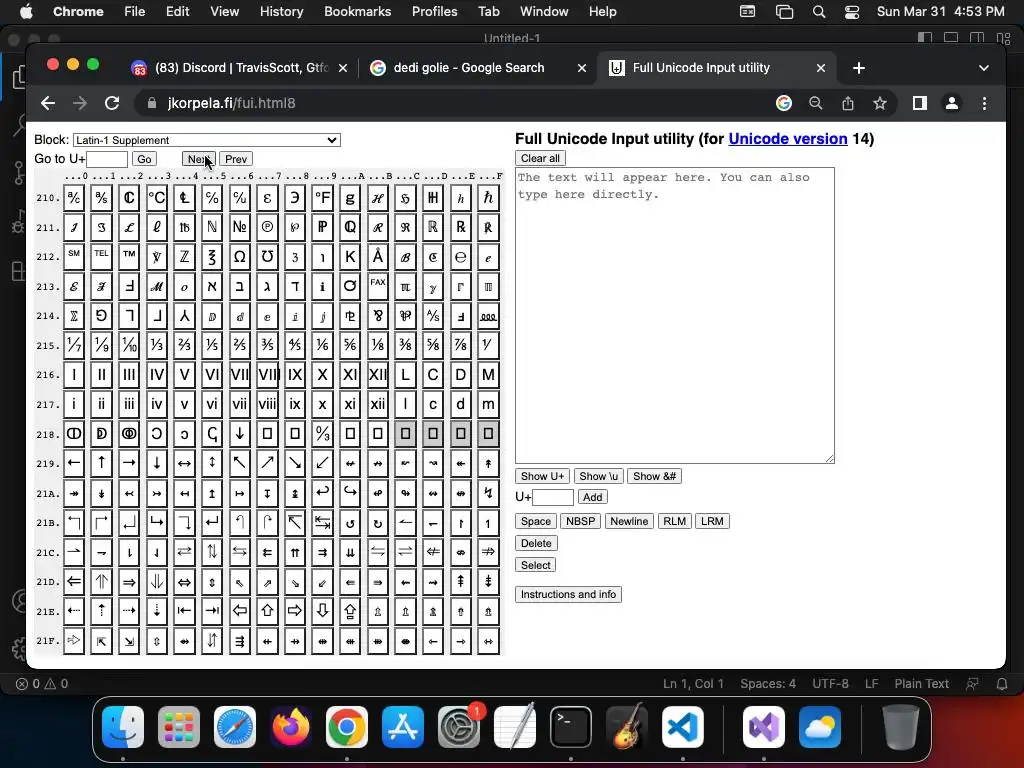Insert the TEL telephone sign character
Viewport: 1024px width, 768px height.
tap(101, 257)
